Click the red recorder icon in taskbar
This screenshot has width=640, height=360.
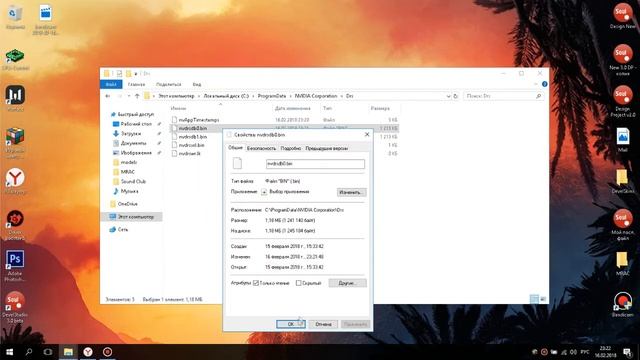point(107,352)
